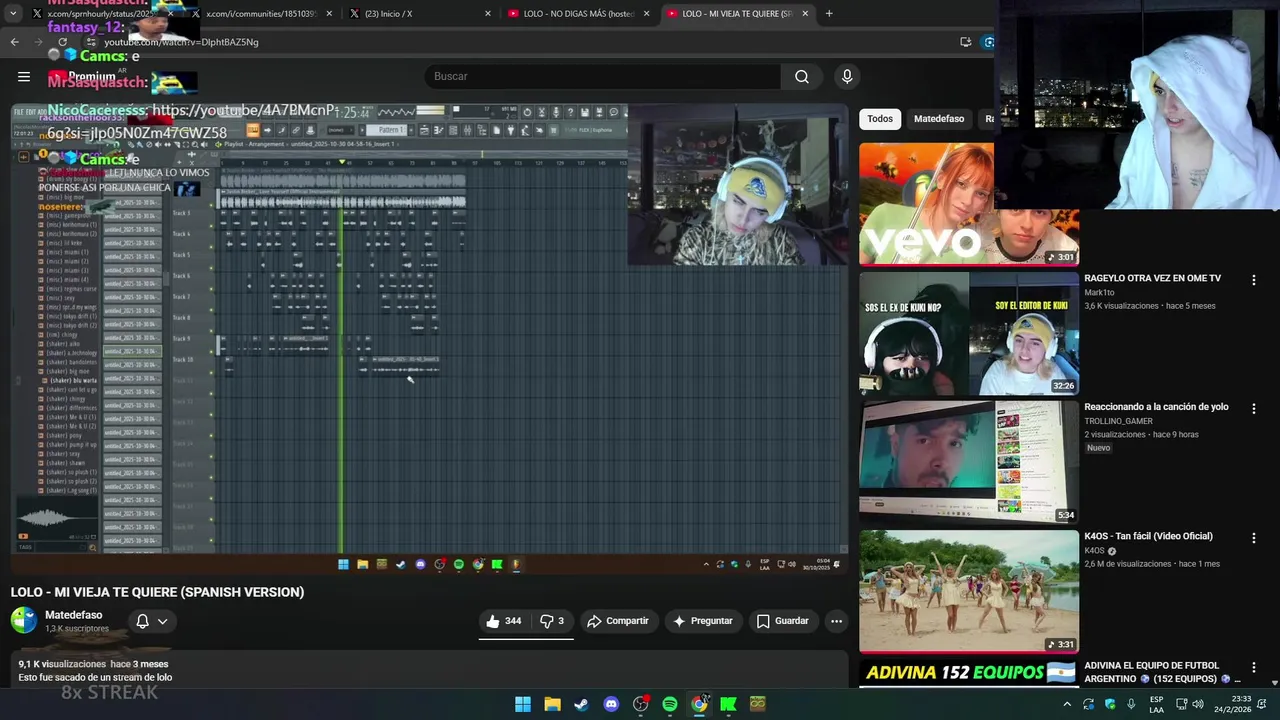
Task: Reload the page with the refresh icon
Action: coord(62,42)
